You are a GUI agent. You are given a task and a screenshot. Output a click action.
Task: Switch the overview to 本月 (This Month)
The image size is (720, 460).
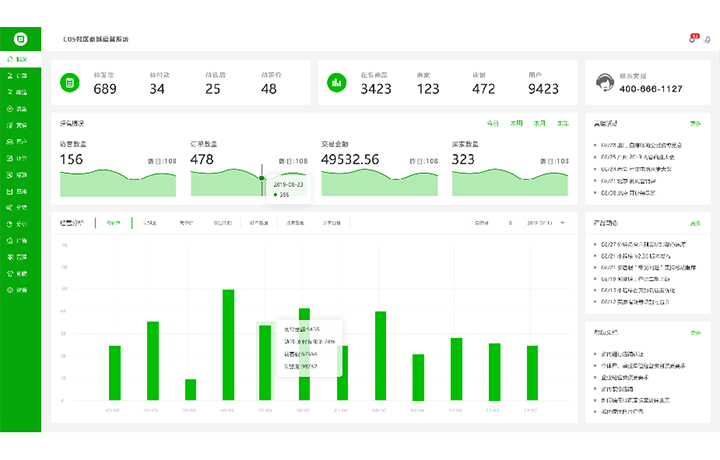[x=540, y=123]
